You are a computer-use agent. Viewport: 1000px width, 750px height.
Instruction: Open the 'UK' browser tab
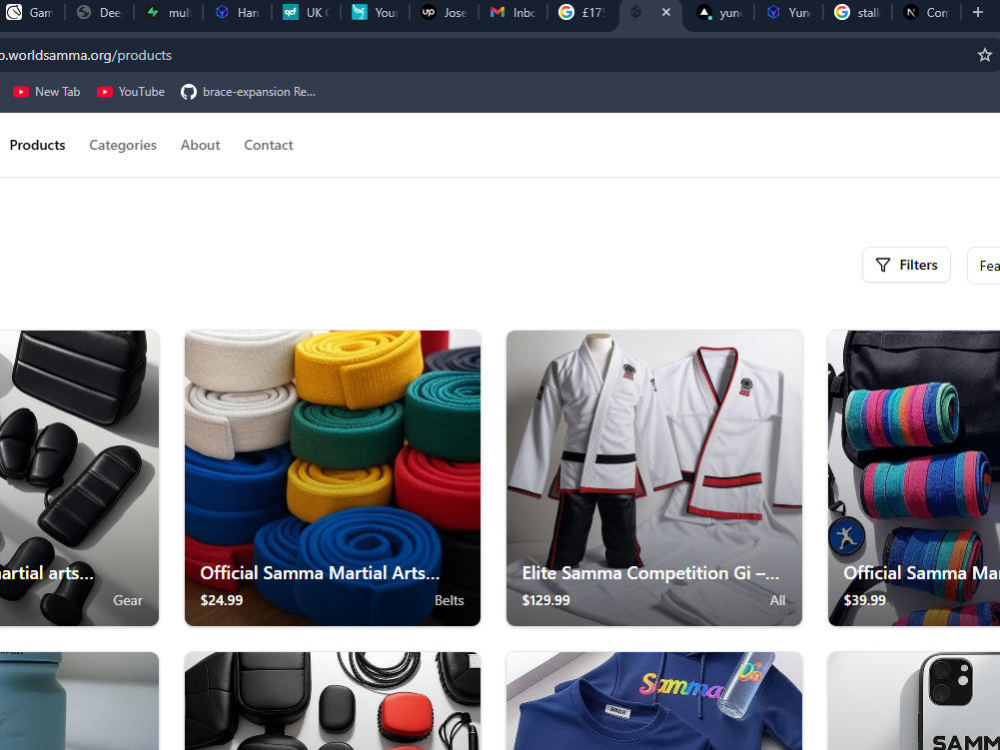click(305, 12)
